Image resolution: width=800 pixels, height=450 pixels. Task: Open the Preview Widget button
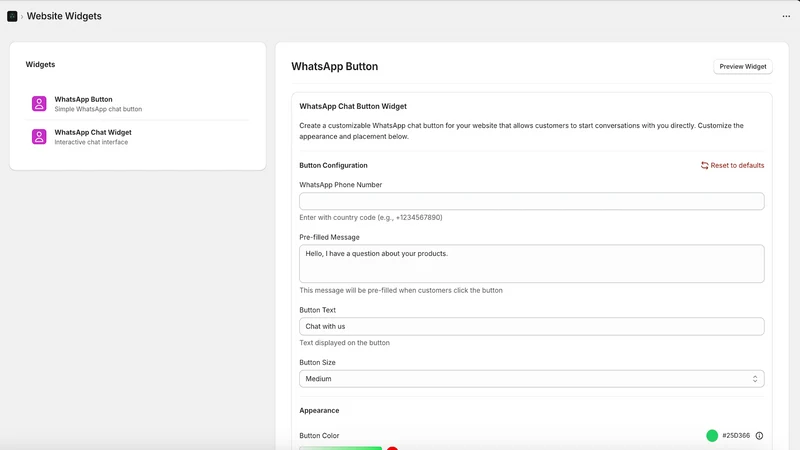(x=743, y=66)
